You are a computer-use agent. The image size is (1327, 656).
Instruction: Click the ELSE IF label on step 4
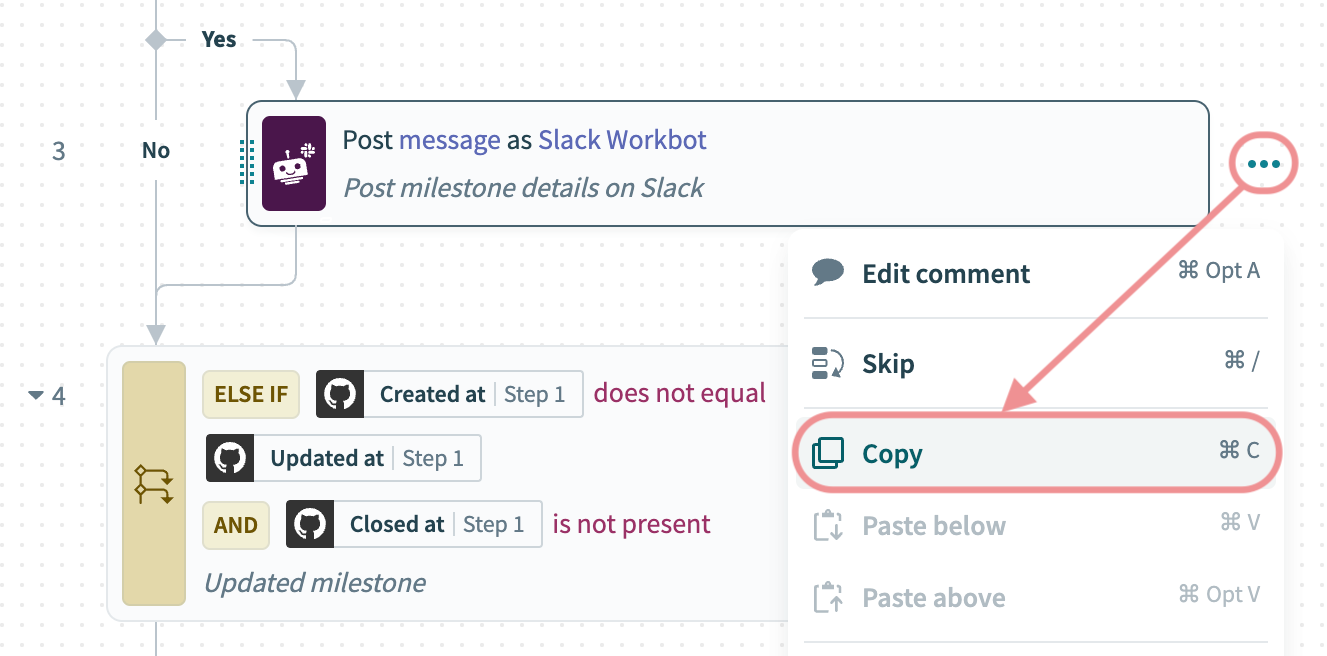coord(251,394)
